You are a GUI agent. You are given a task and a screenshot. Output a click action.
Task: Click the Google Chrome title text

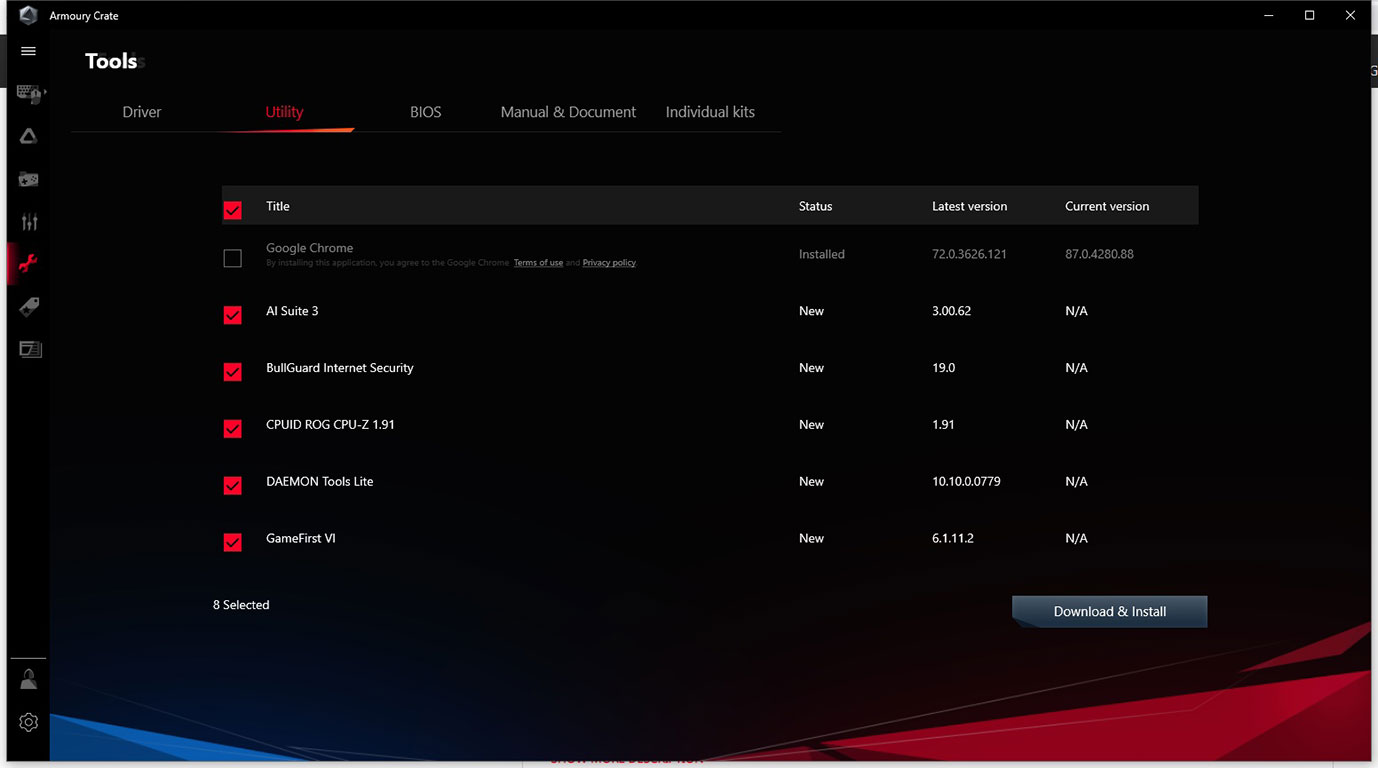(309, 248)
